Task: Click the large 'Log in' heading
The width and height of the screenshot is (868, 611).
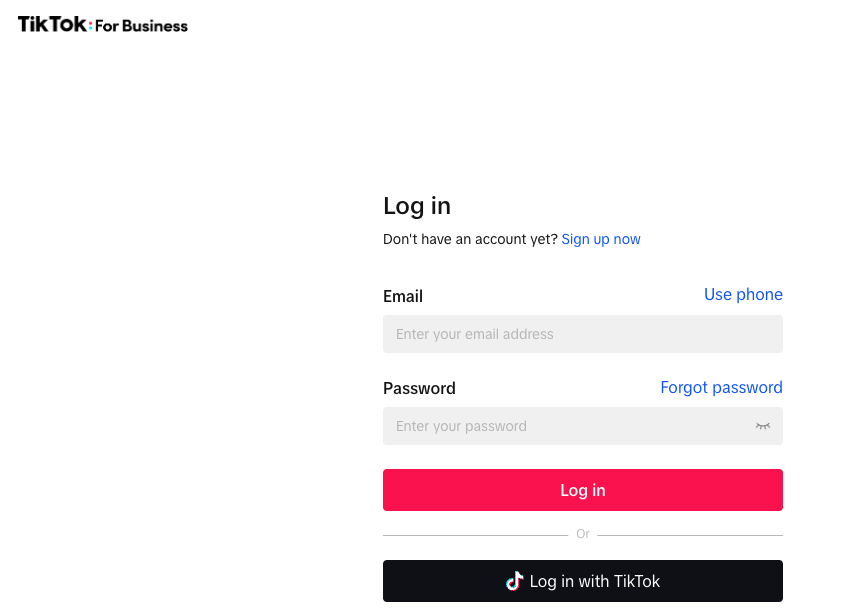Action: (x=417, y=206)
